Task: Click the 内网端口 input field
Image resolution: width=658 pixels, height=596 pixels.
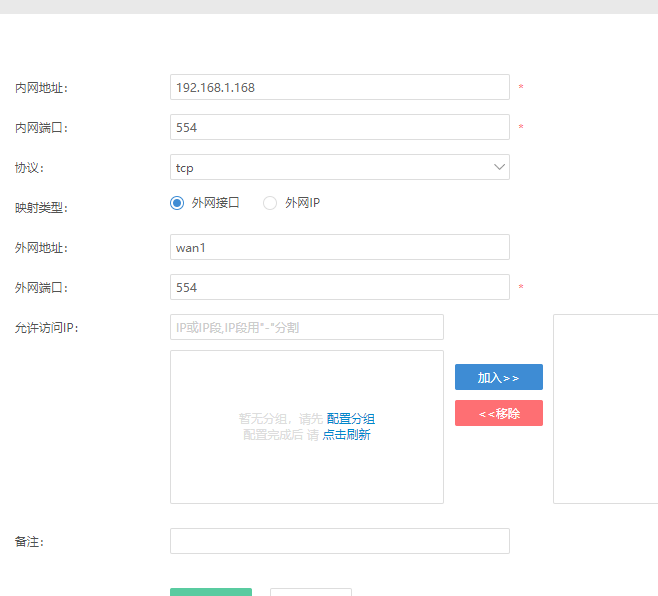Action: click(x=339, y=127)
